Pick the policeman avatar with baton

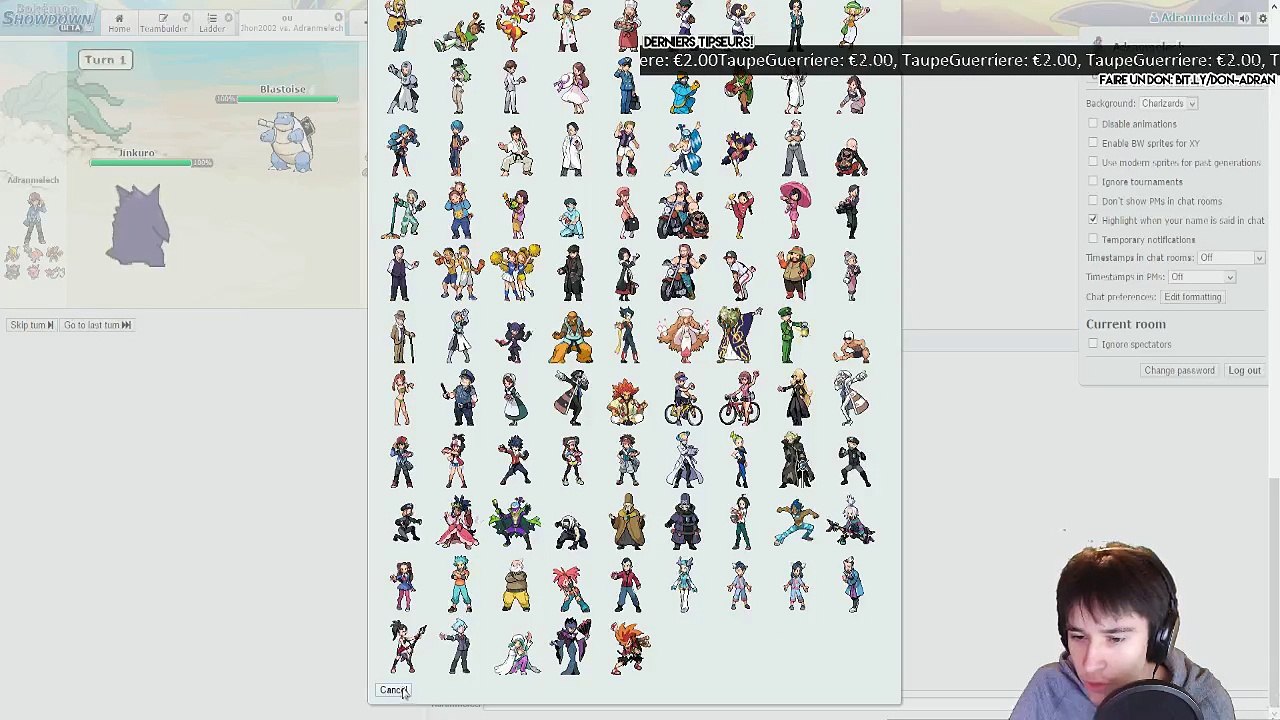[460, 398]
